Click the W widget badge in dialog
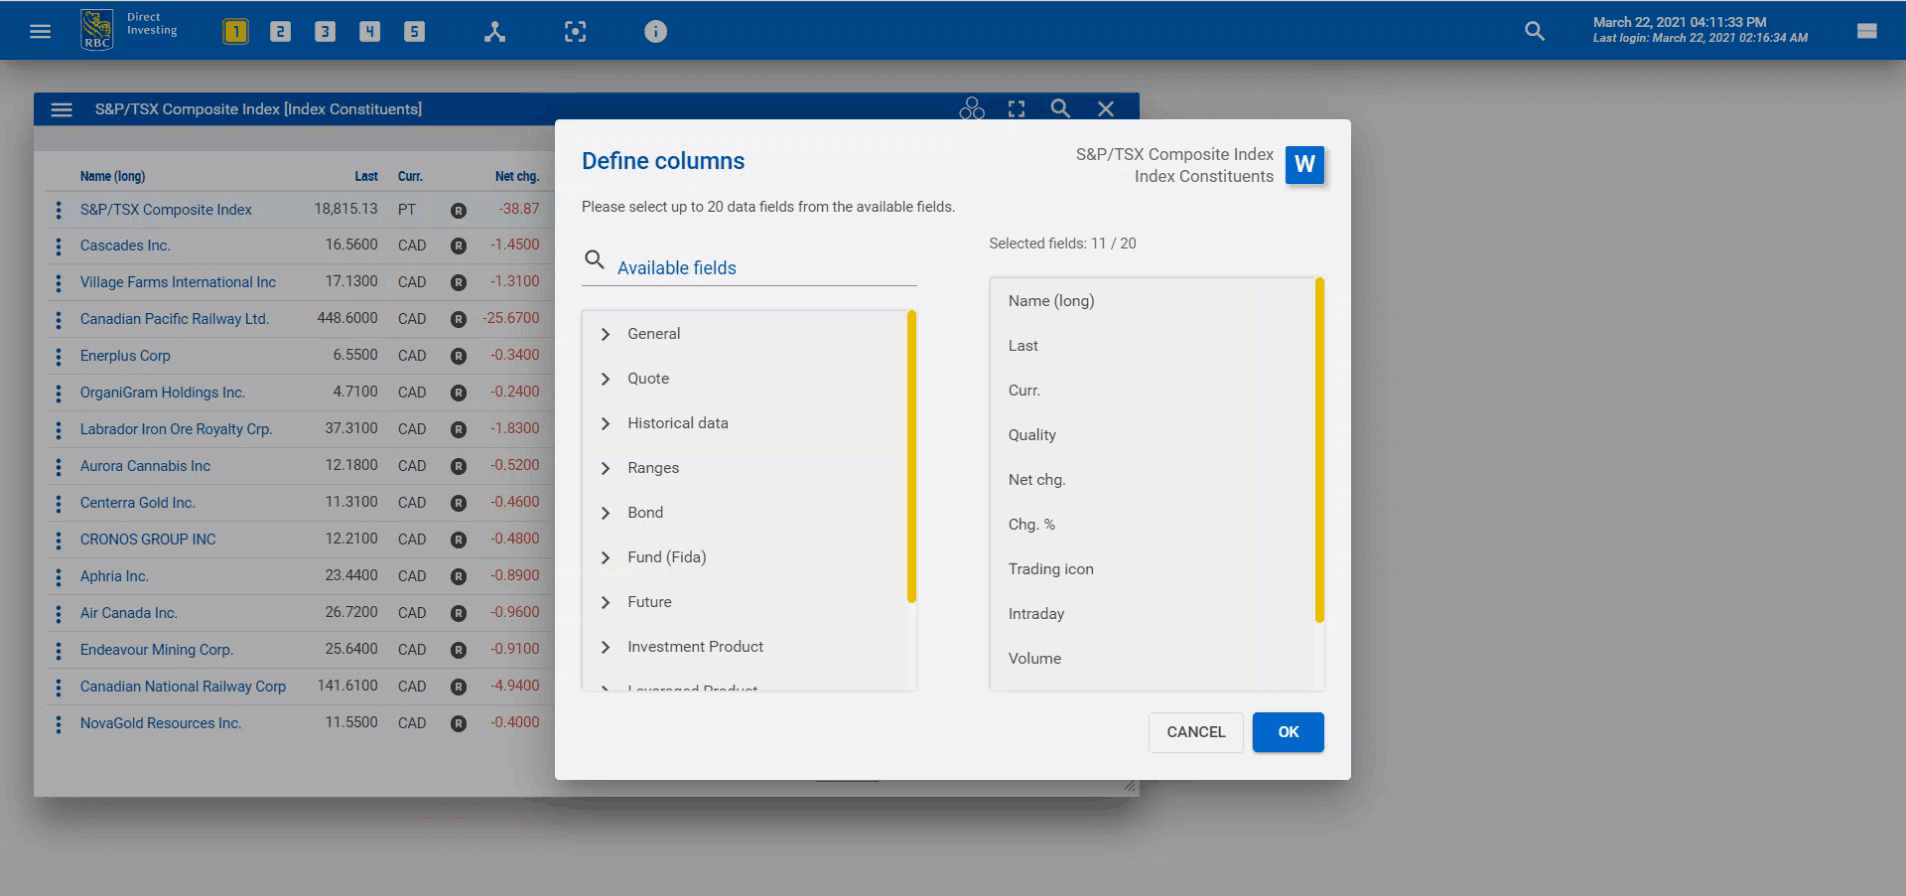 point(1304,165)
